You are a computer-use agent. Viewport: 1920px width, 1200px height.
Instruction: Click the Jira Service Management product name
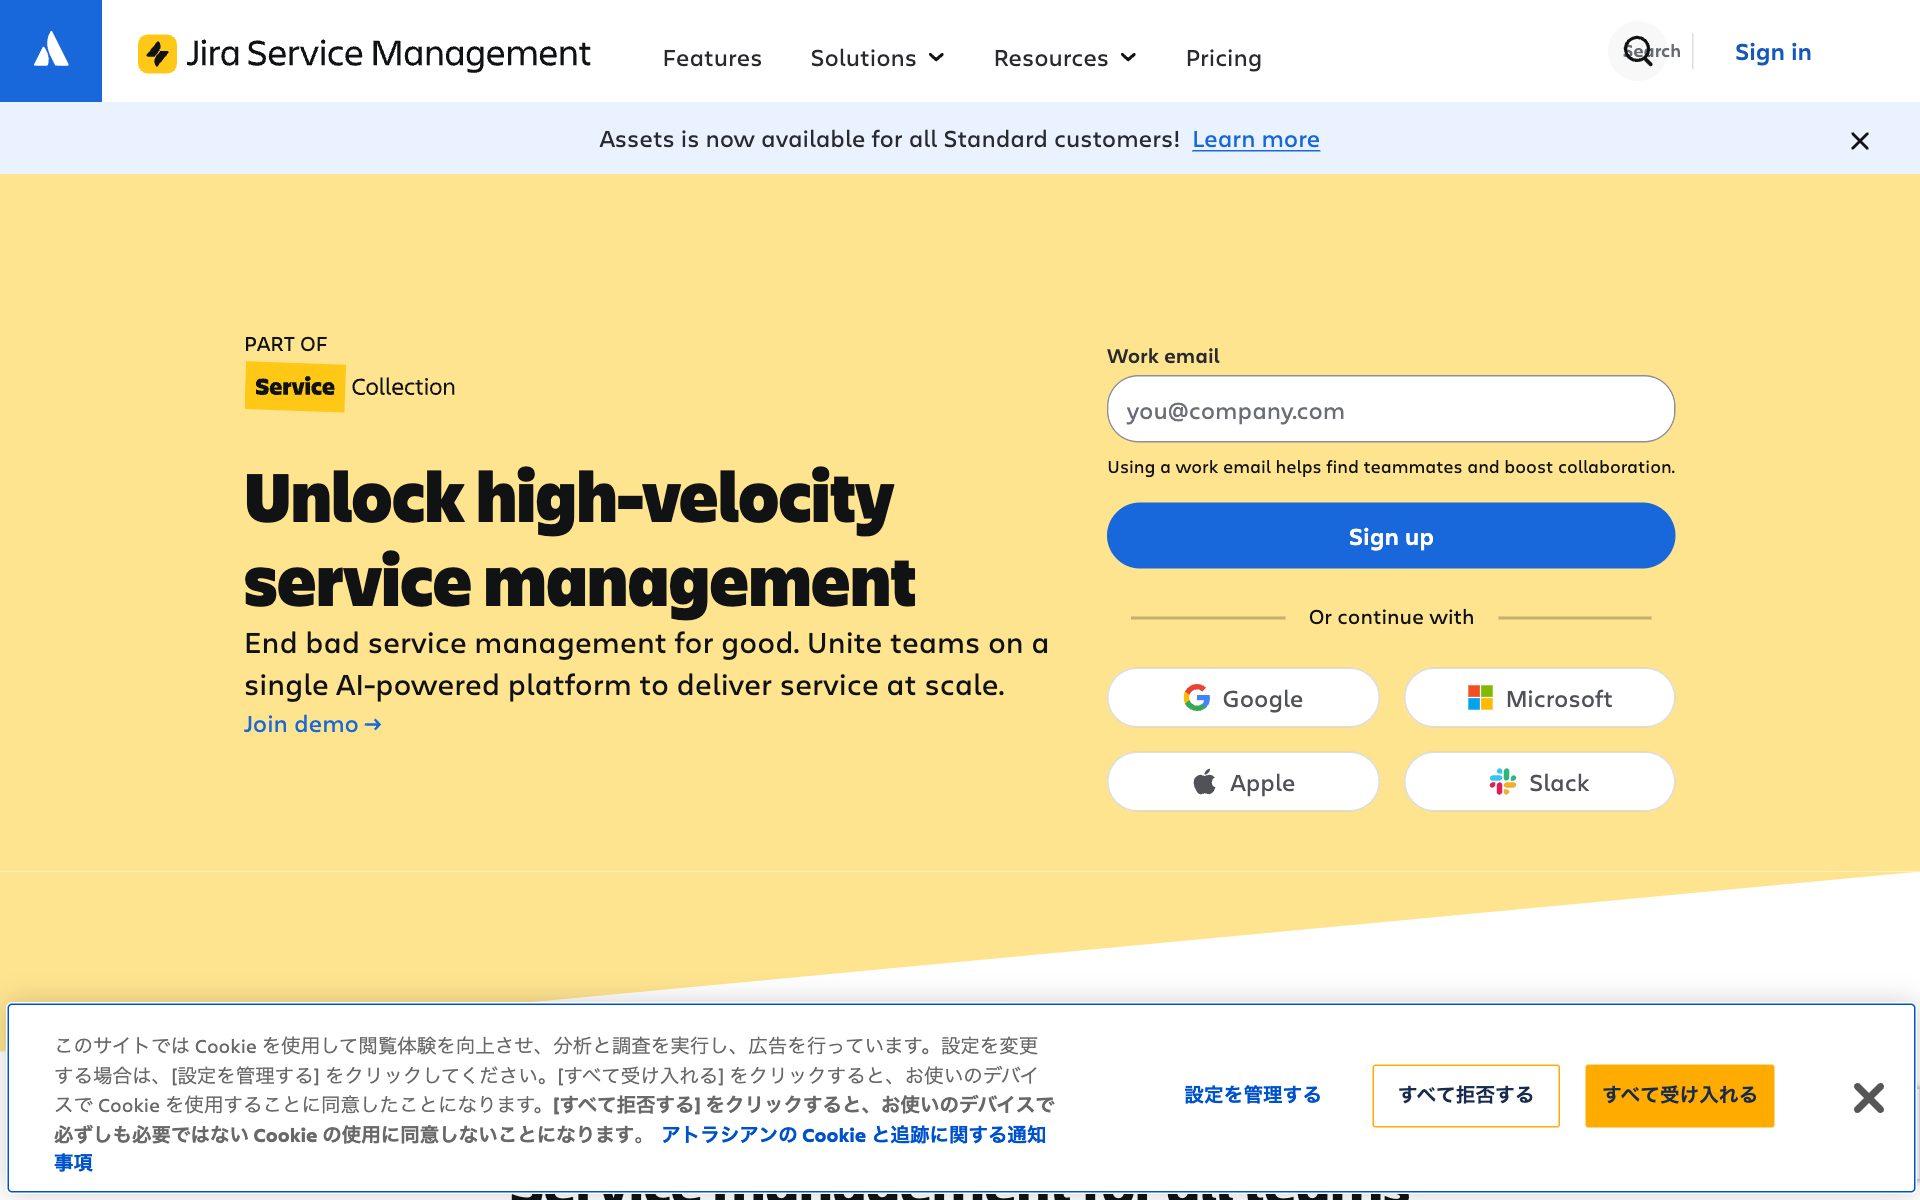coord(388,54)
